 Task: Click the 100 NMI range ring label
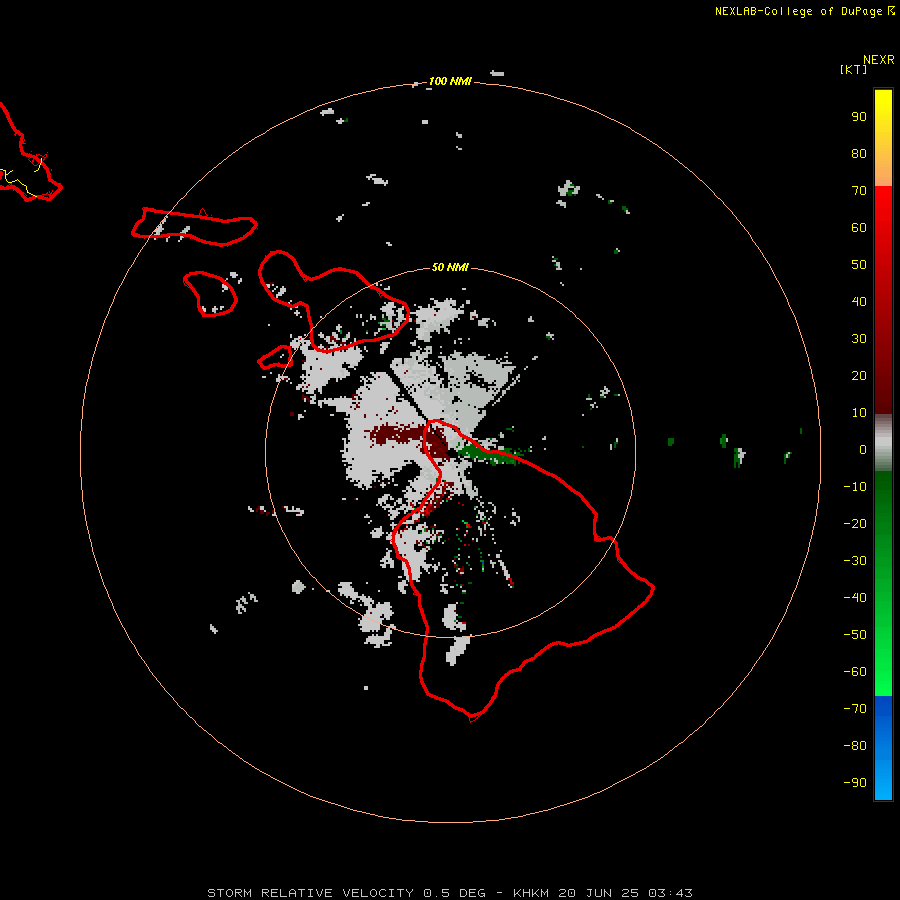(x=450, y=81)
